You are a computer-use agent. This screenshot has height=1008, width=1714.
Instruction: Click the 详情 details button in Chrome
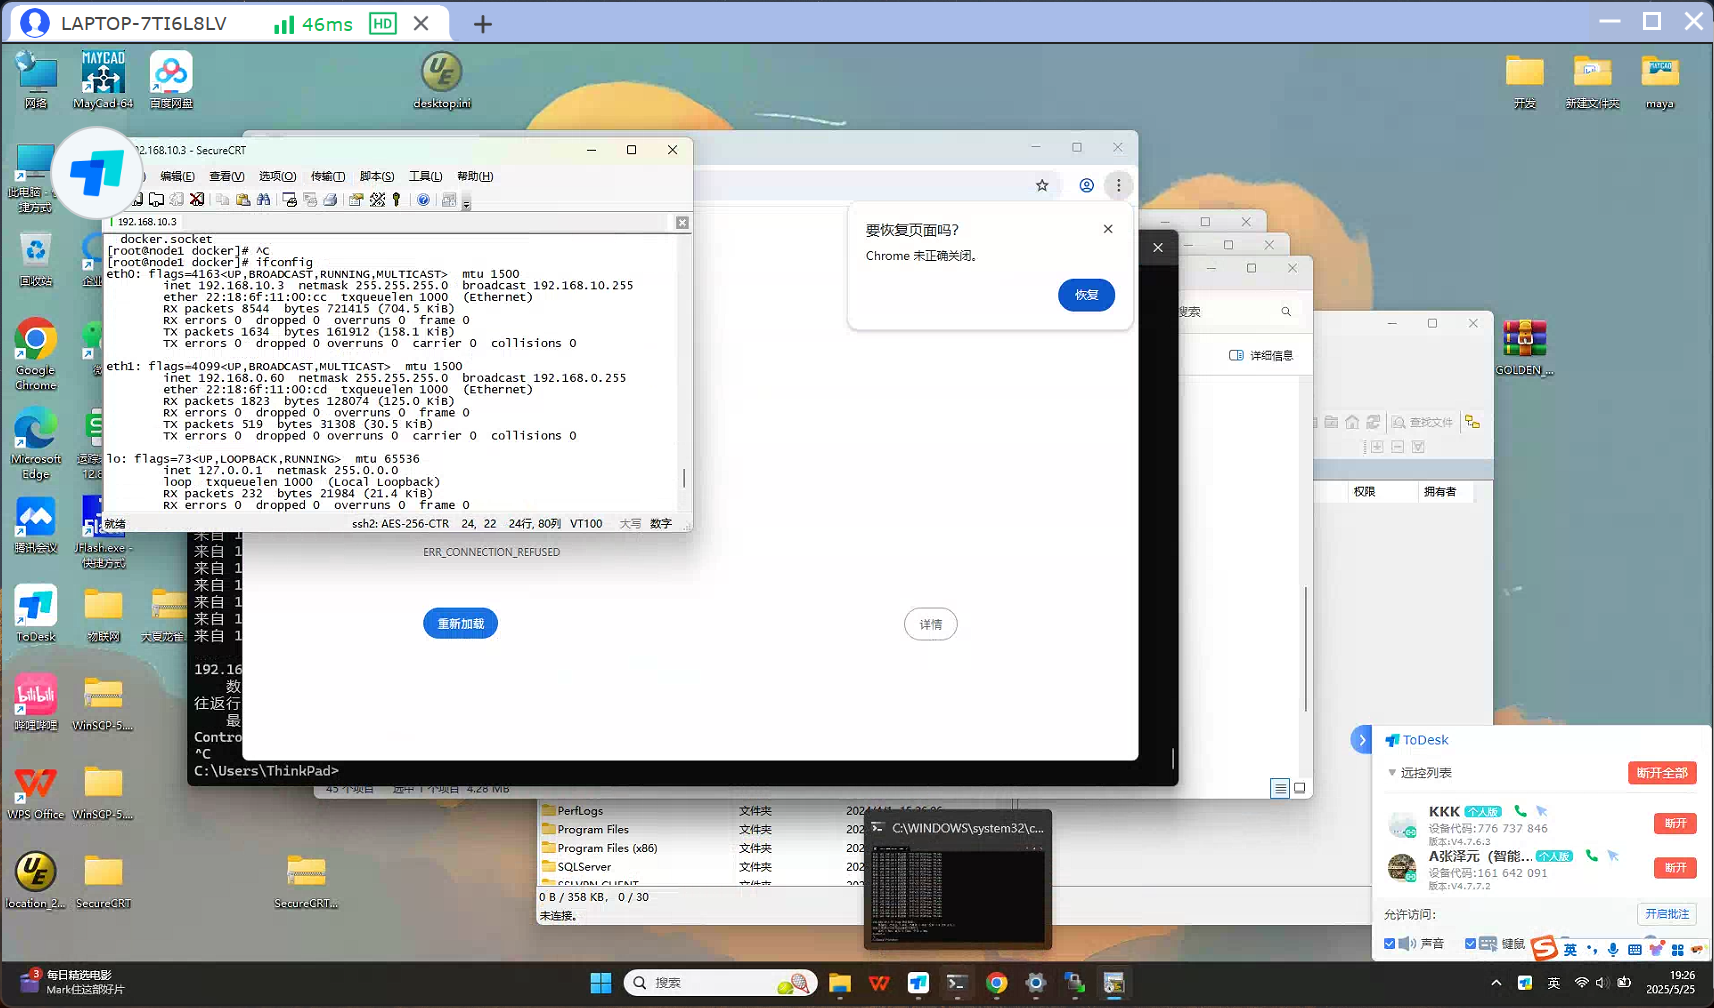[930, 624]
